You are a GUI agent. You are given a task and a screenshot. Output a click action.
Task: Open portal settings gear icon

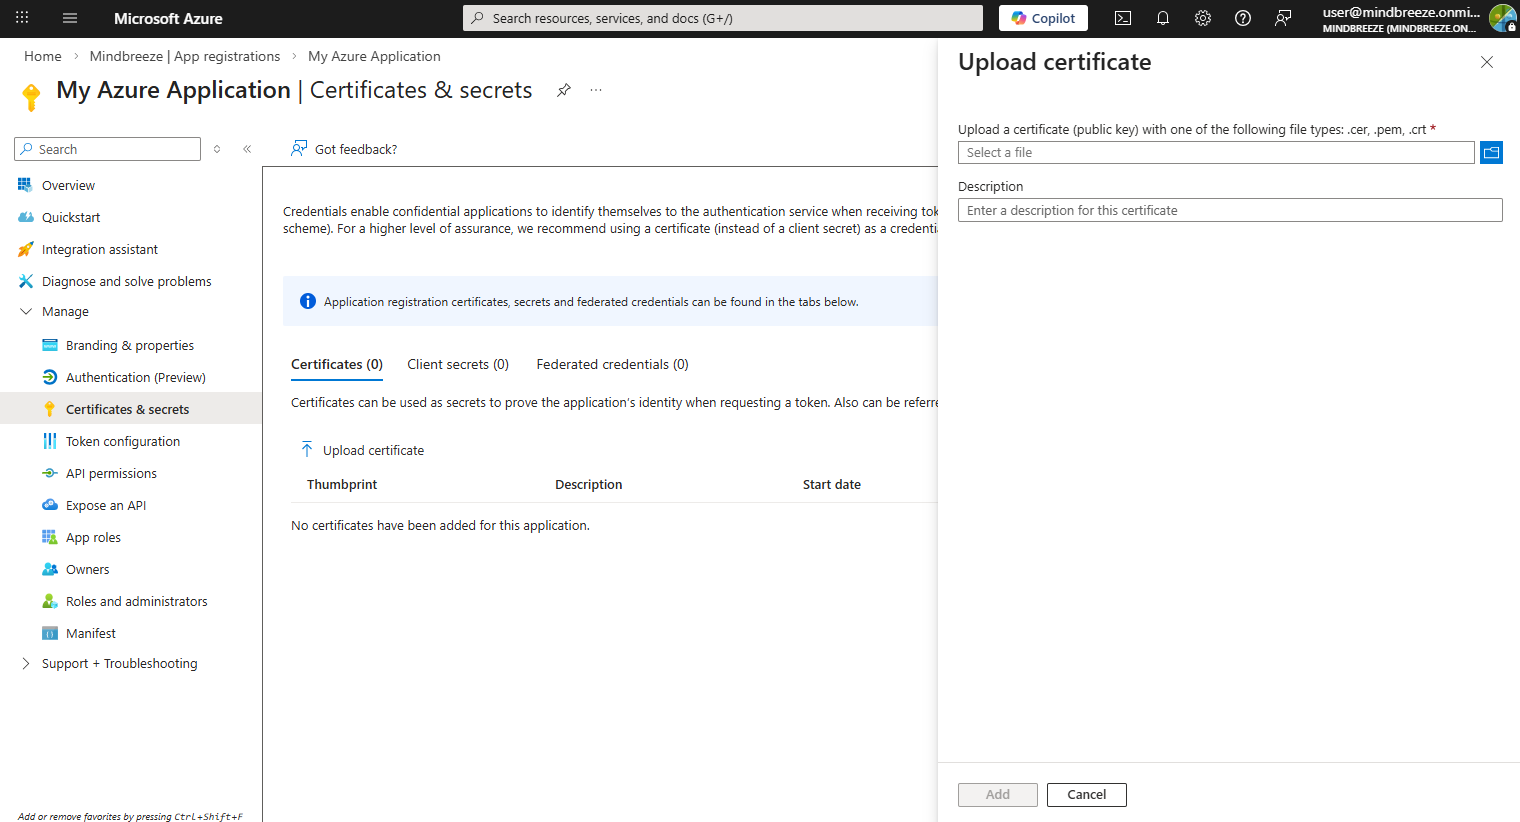[1203, 18]
